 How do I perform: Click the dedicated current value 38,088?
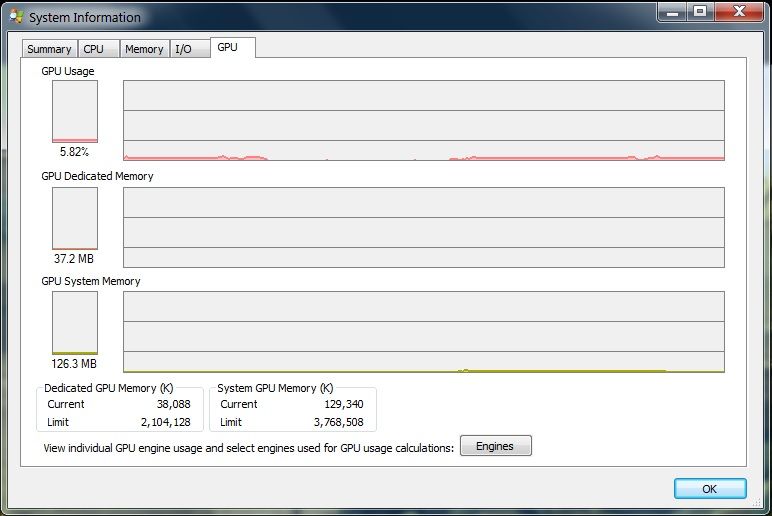(x=173, y=404)
